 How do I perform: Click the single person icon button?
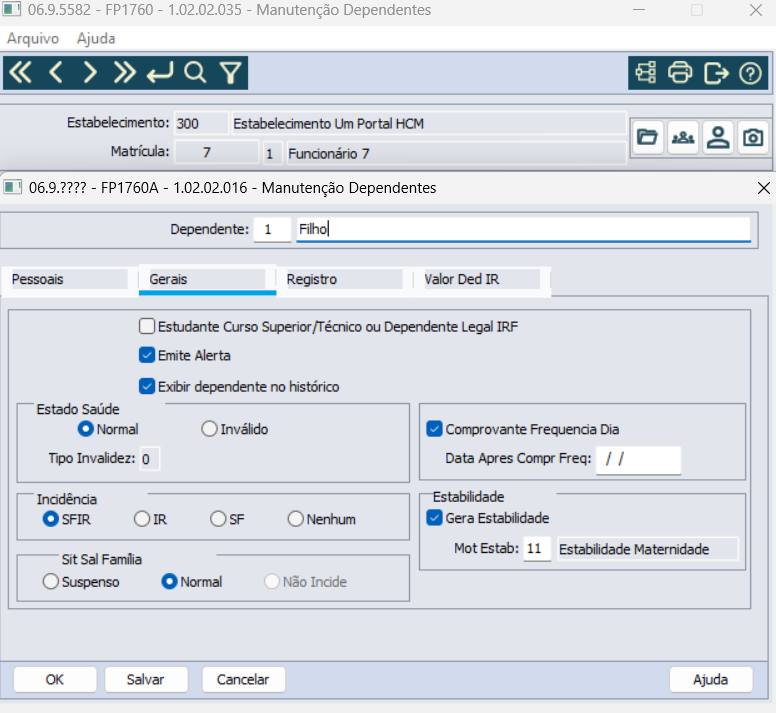718,137
